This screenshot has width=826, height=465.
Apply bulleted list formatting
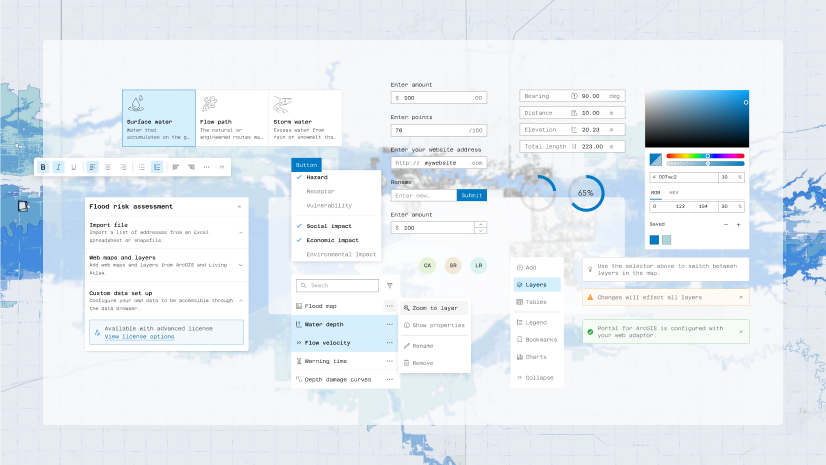click(142, 167)
